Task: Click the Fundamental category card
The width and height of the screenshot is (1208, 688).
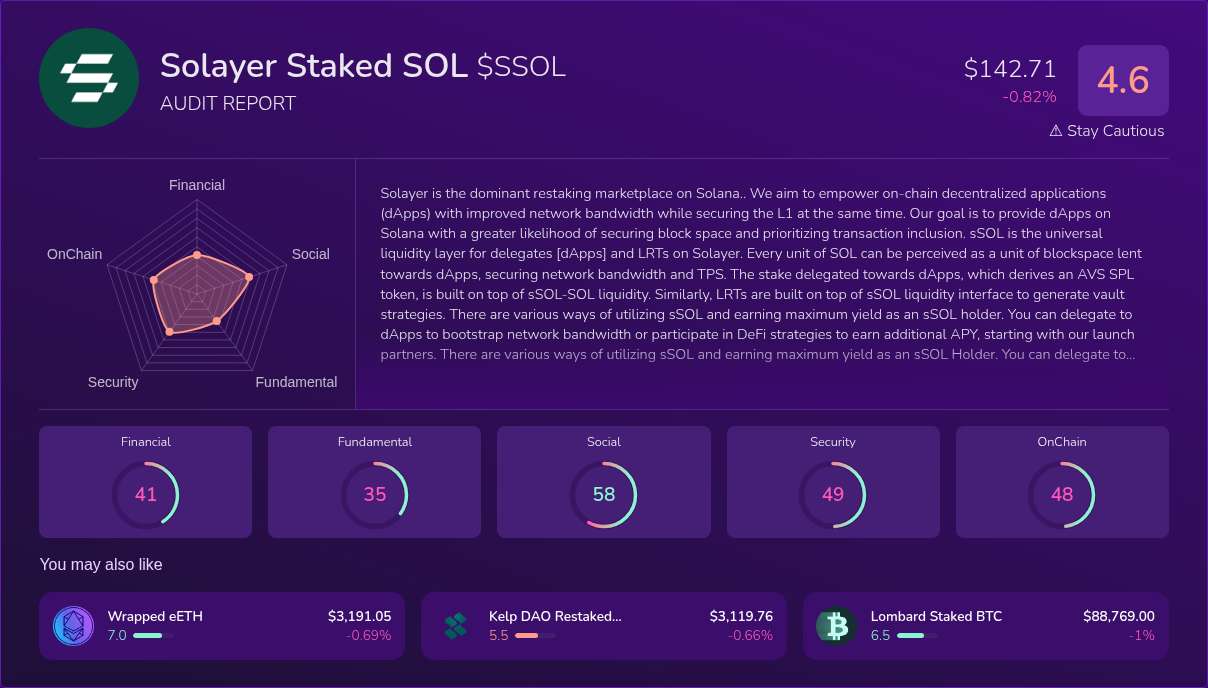Action: (375, 481)
